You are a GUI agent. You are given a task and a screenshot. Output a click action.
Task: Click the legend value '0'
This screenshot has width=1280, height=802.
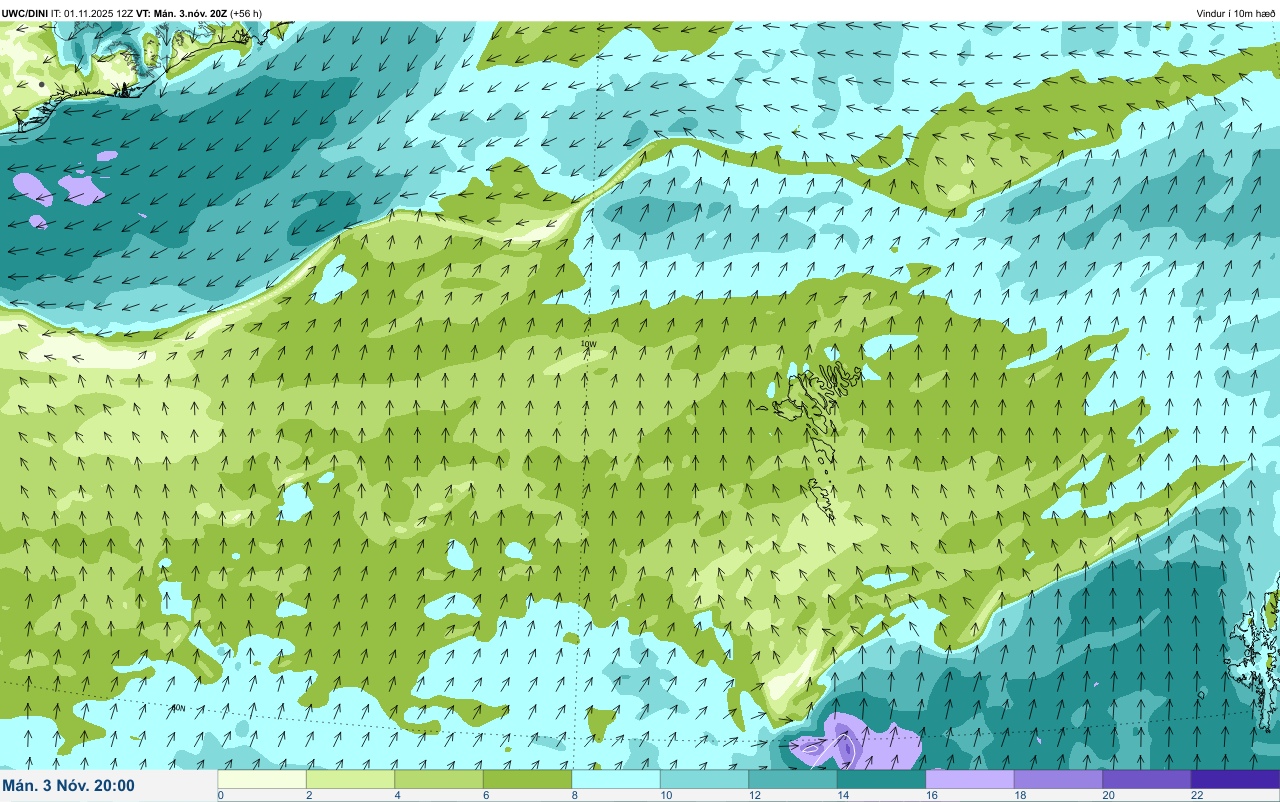[x=220, y=795]
